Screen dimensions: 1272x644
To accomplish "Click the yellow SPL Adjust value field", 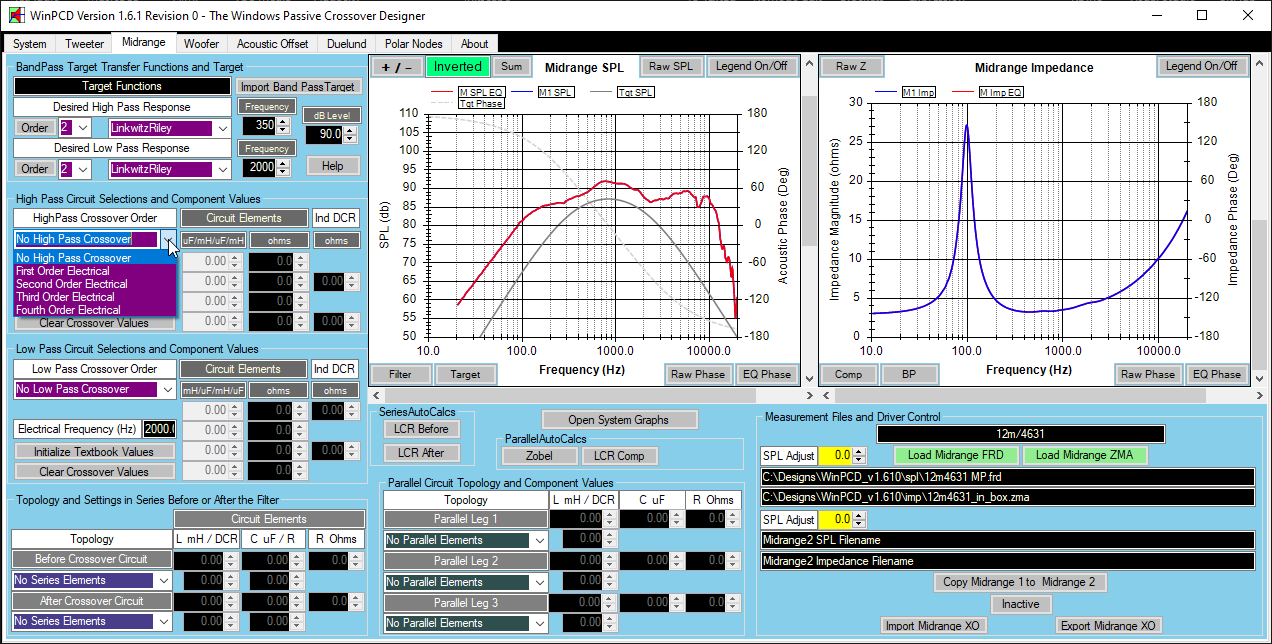I will click(835, 455).
